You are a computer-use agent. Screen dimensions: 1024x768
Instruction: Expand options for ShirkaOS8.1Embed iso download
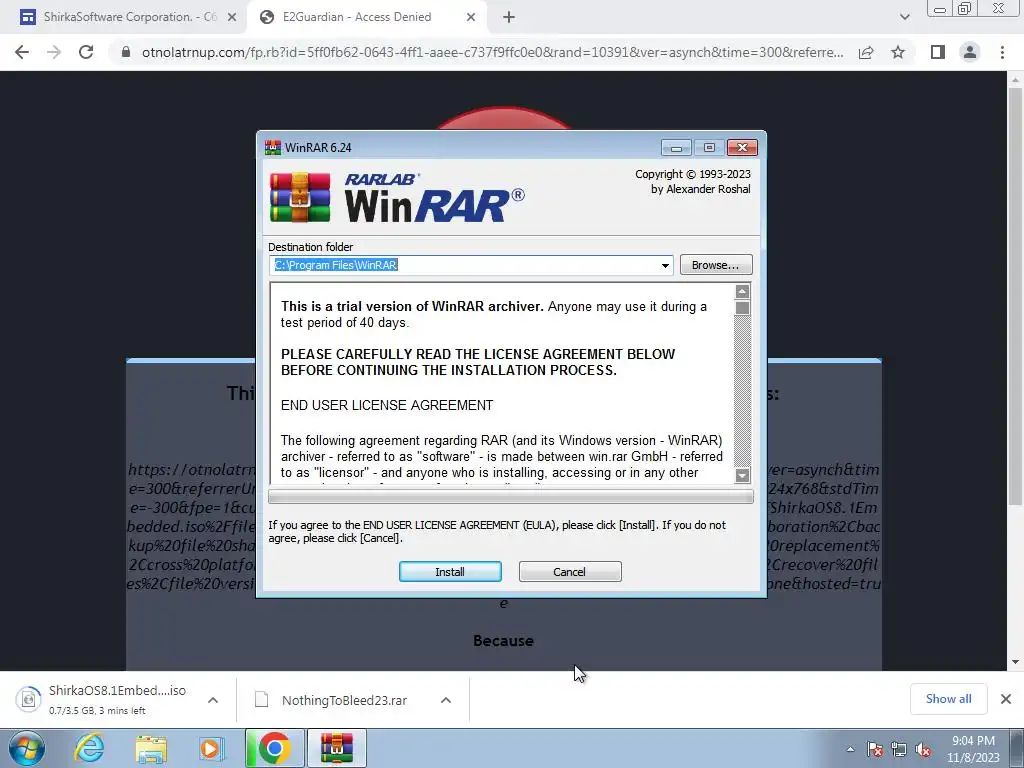tap(213, 700)
